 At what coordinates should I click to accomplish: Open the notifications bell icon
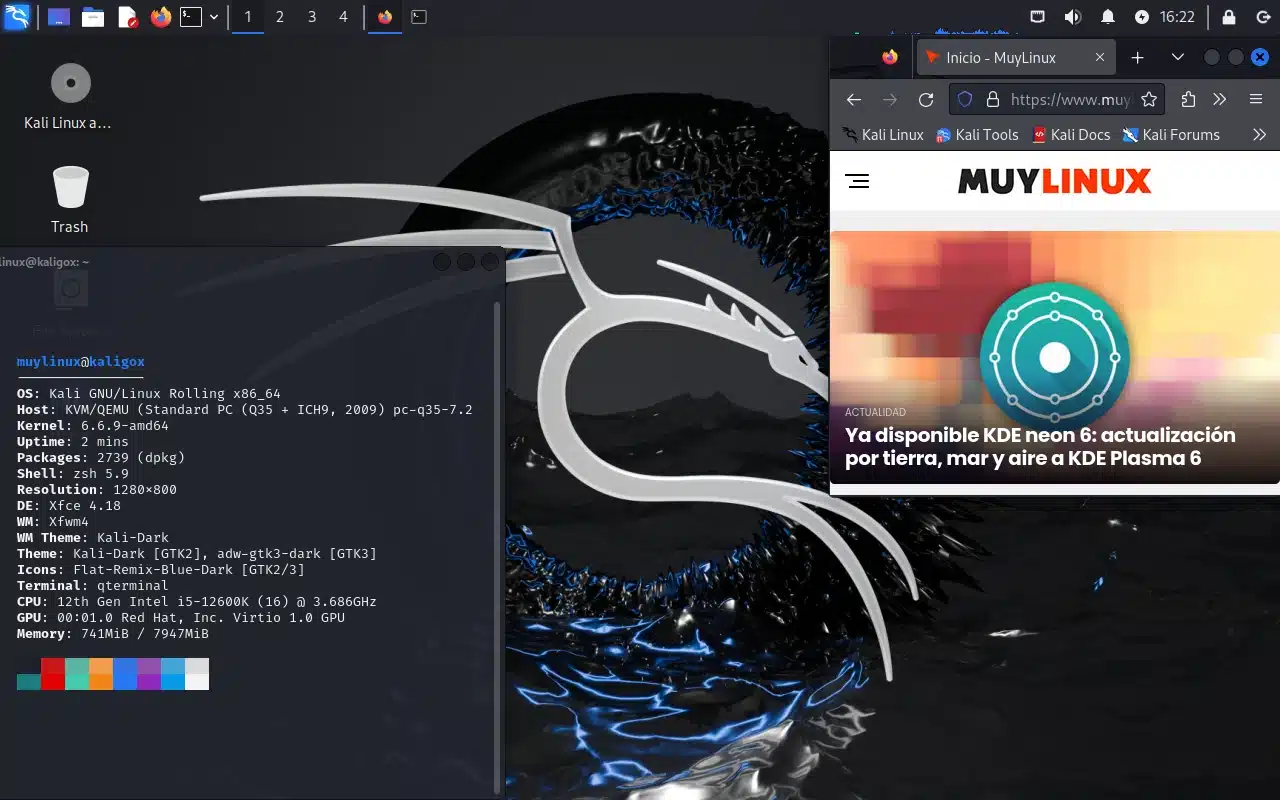tap(1108, 17)
